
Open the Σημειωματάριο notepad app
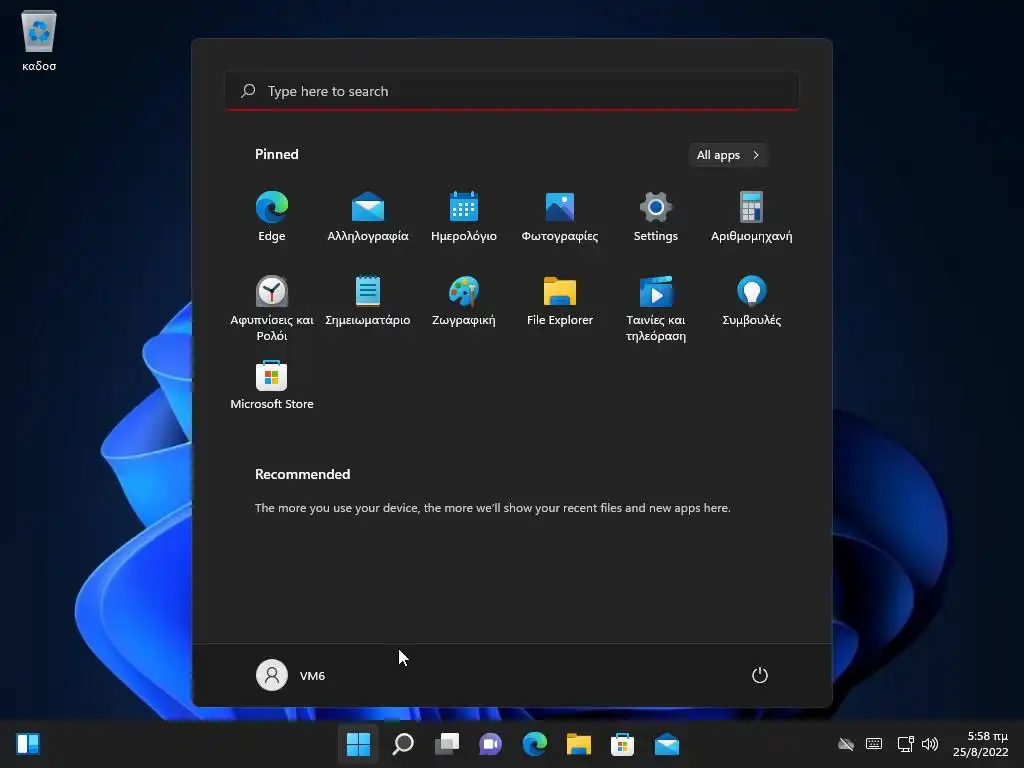click(368, 301)
